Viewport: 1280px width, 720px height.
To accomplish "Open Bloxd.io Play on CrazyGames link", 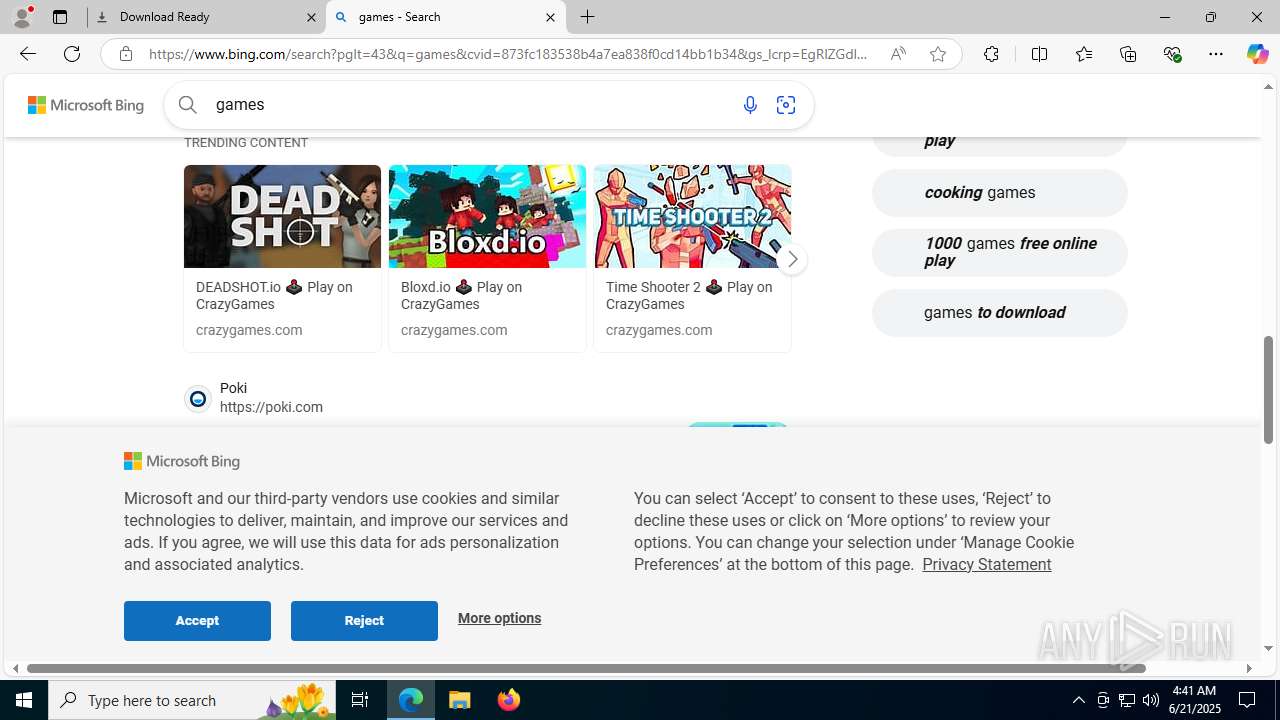I will pos(461,296).
